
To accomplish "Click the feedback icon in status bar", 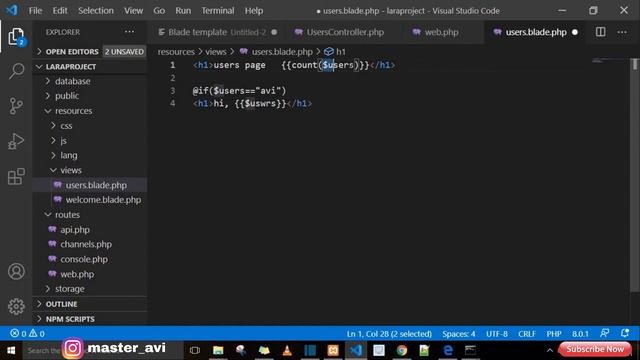I will pos(604,333).
